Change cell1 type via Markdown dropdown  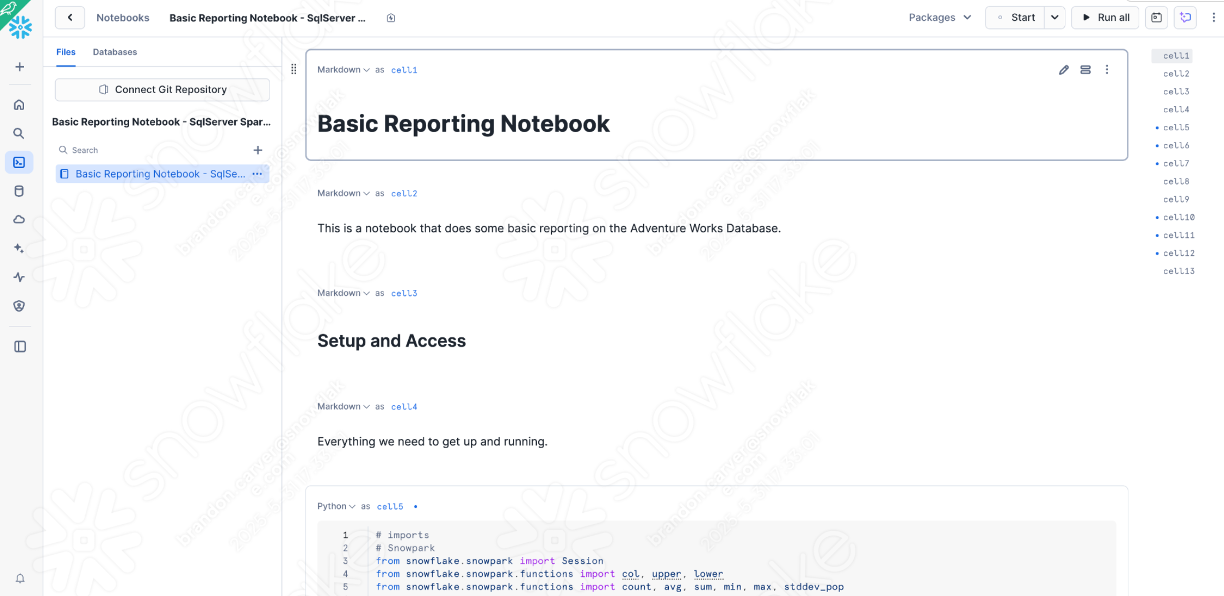pos(343,70)
